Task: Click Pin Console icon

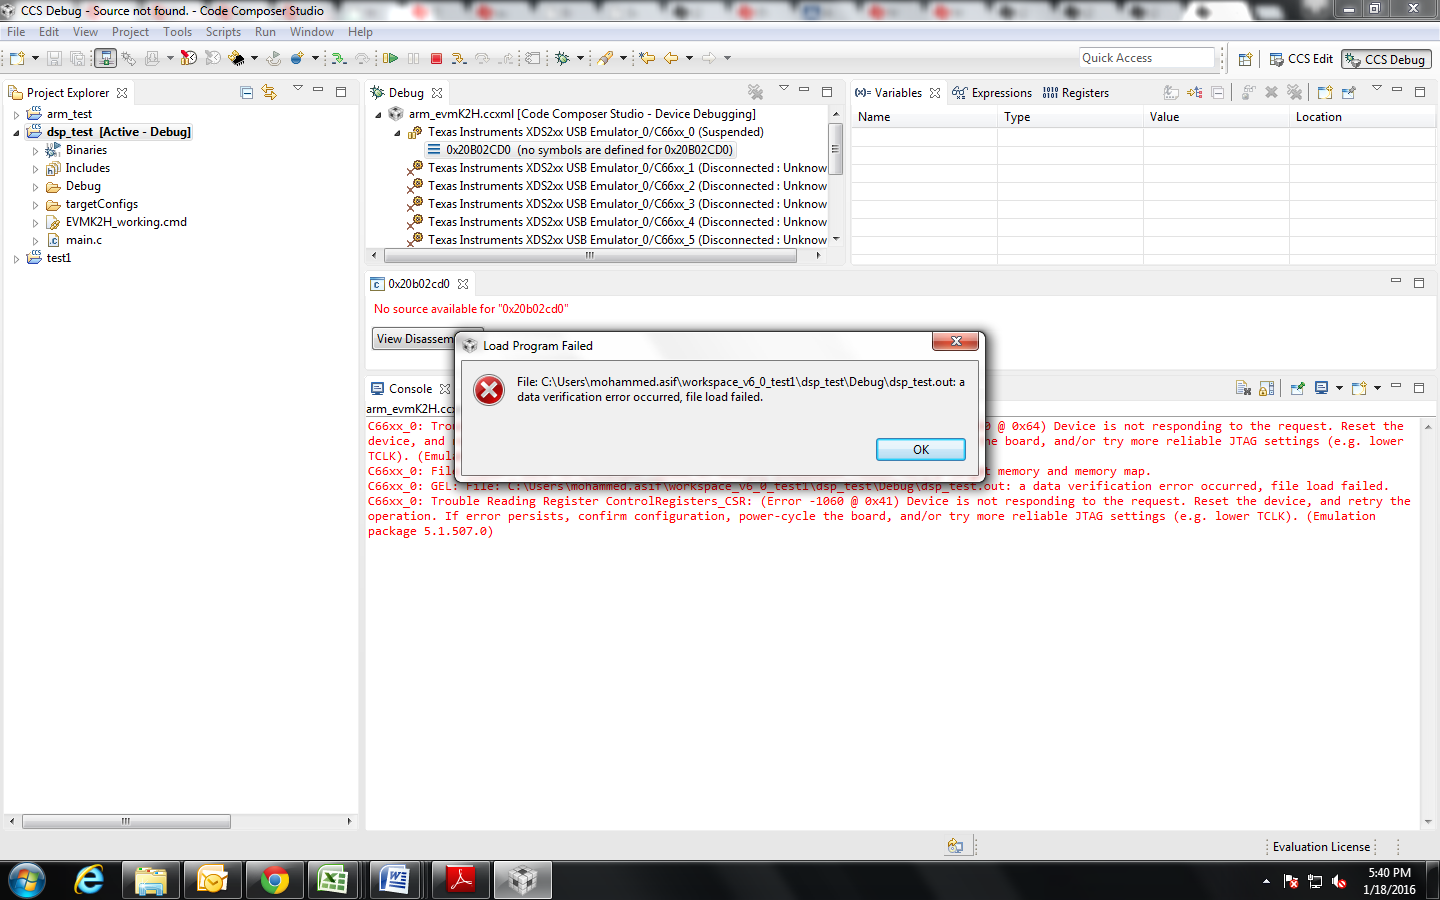Action: pos(1298,388)
